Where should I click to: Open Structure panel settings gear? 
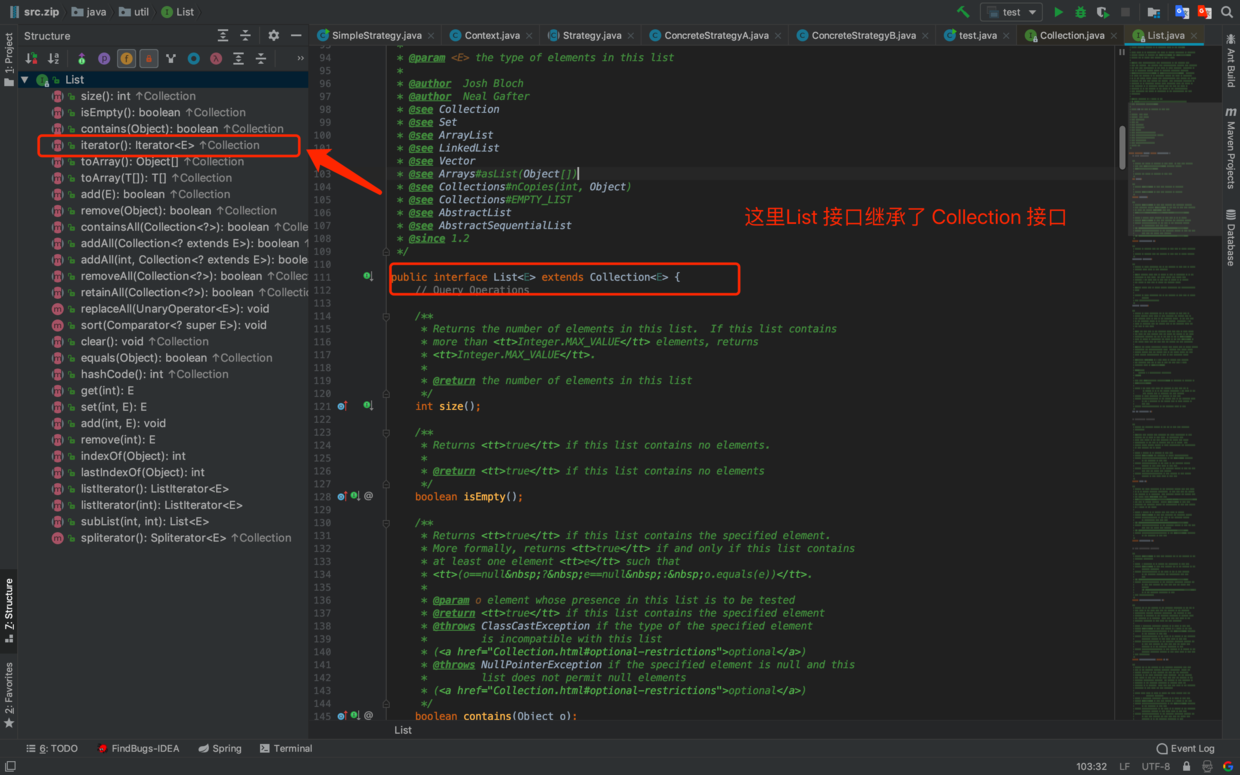click(273, 35)
